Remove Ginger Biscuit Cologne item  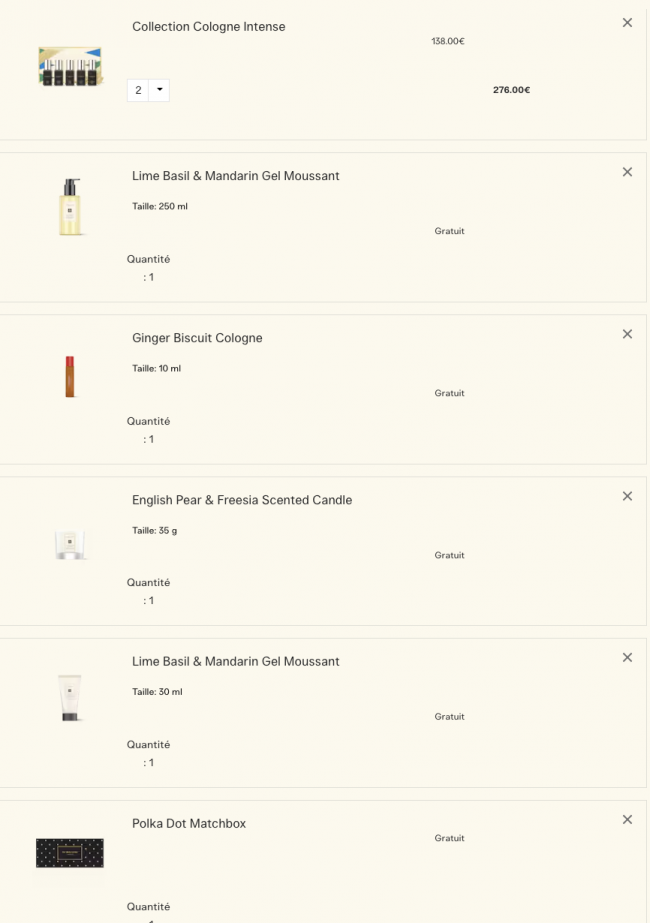(x=627, y=334)
